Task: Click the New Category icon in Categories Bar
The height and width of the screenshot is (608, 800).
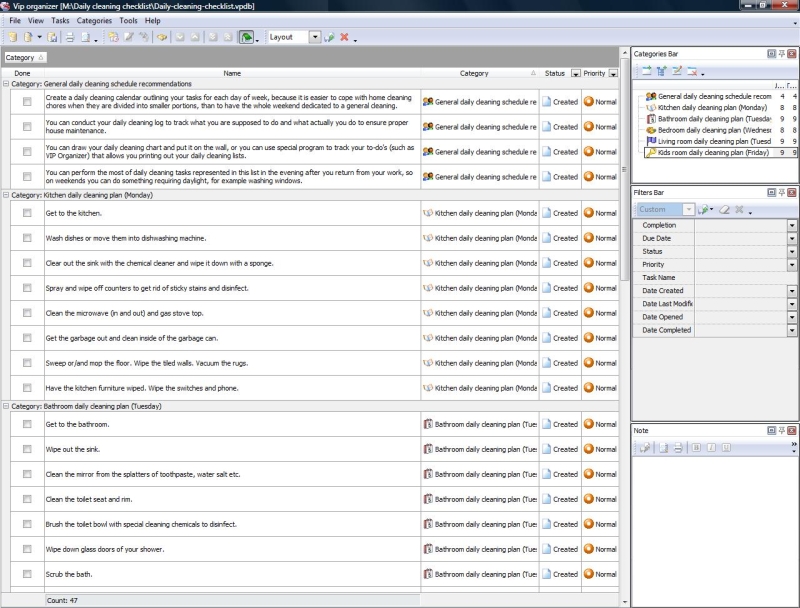Action: 645,71
